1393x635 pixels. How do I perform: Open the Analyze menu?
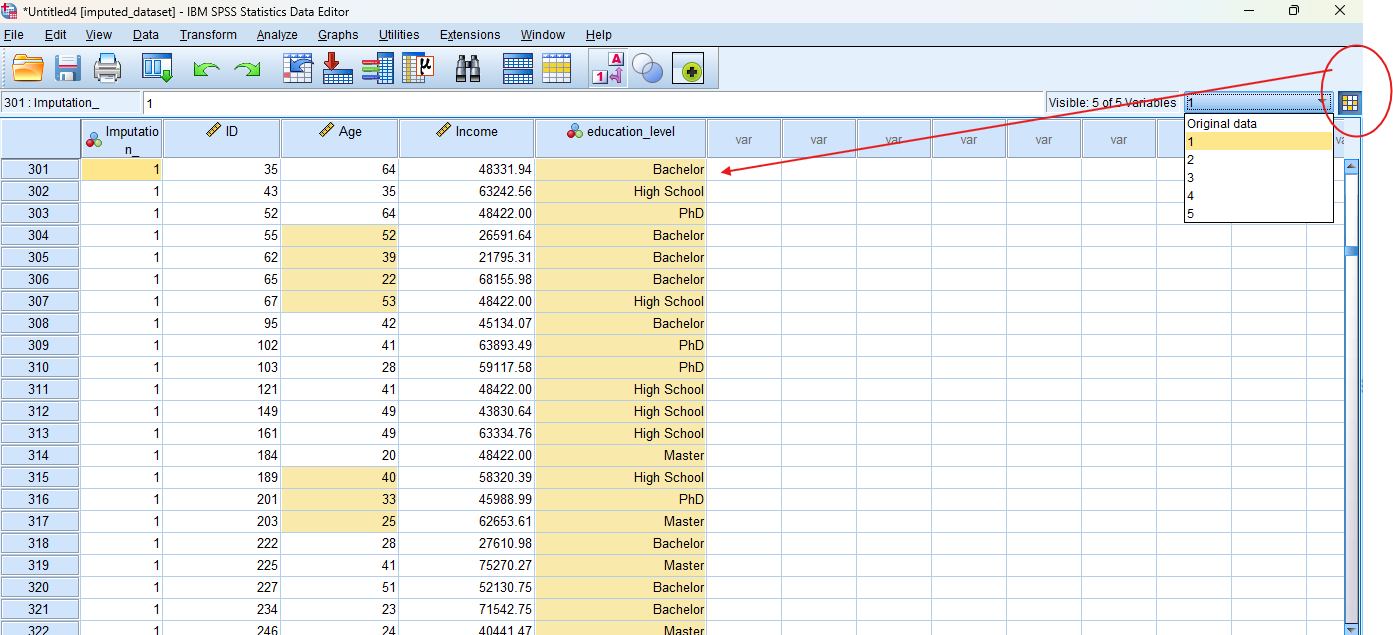click(x=277, y=35)
